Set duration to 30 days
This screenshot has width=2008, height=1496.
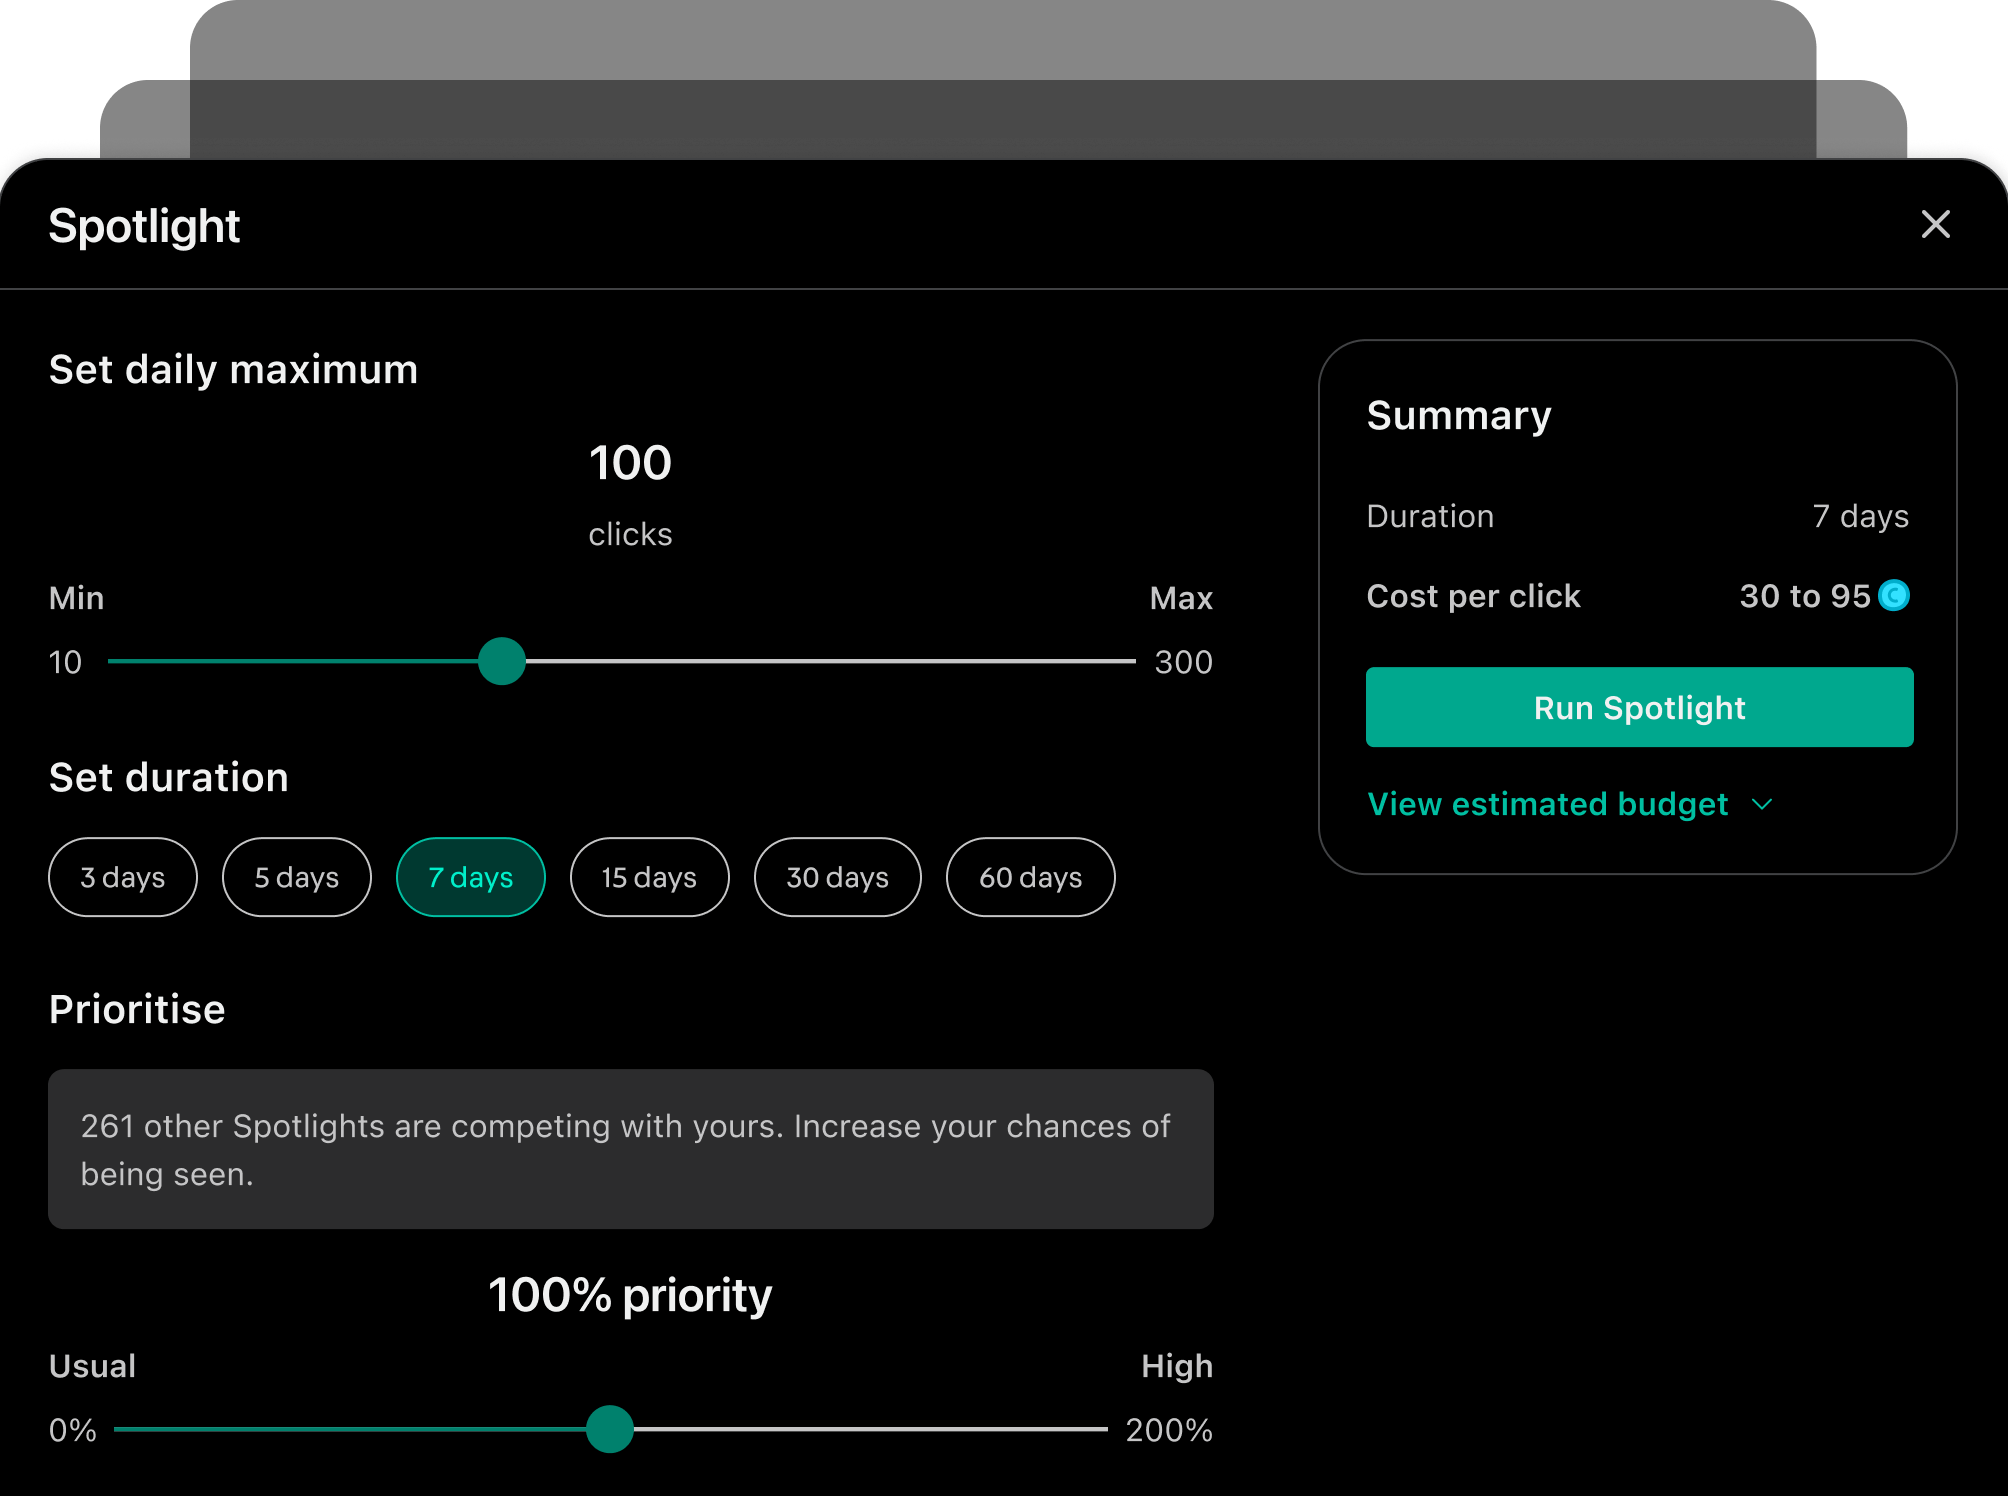click(837, 877)
